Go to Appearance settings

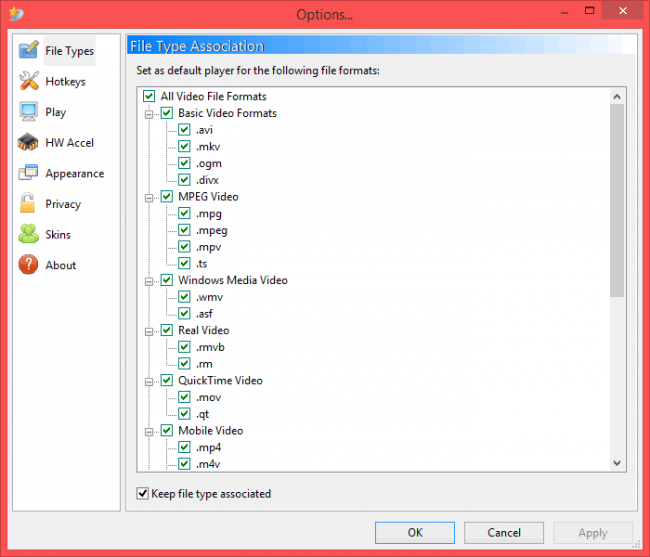pyautogui.click(x=75, y=173)
